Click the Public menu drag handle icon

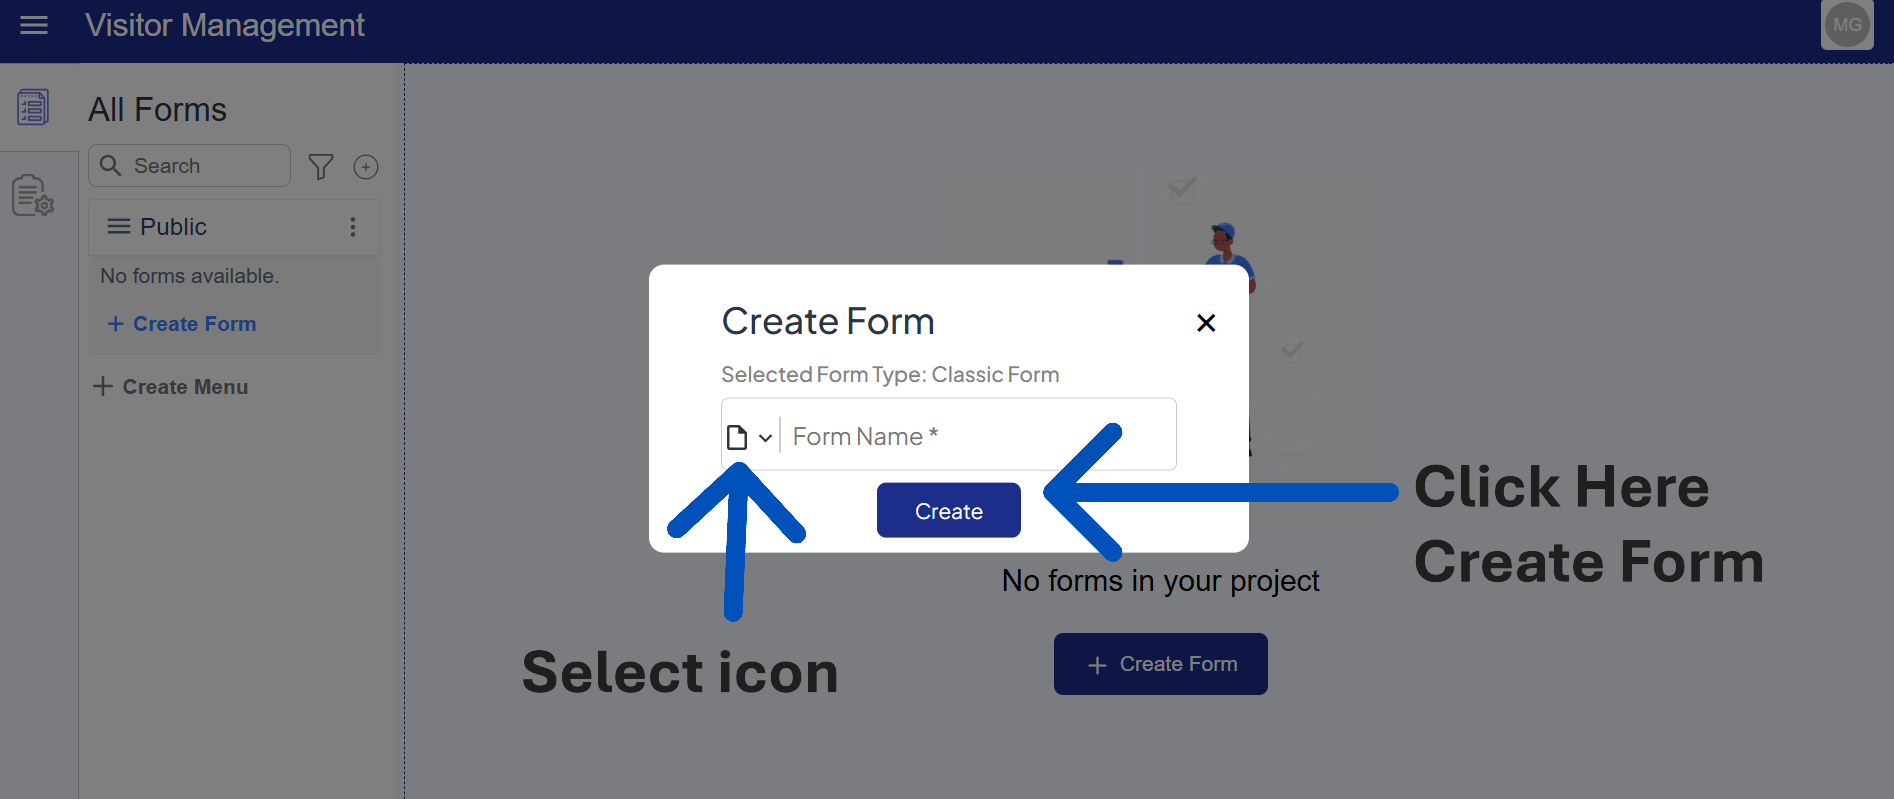(119, 227)
